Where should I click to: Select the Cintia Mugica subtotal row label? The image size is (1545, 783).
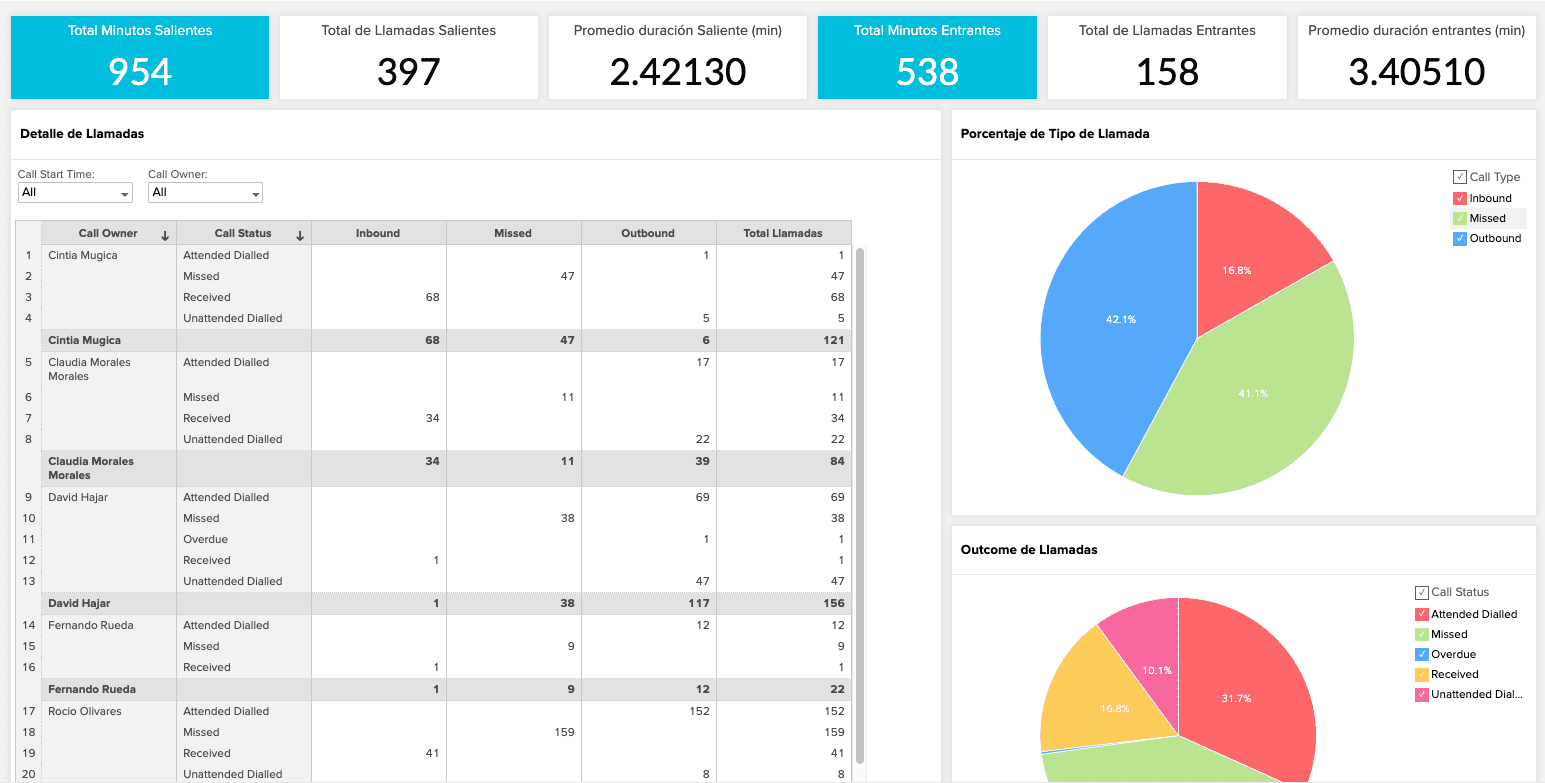(x=83, y=340)
